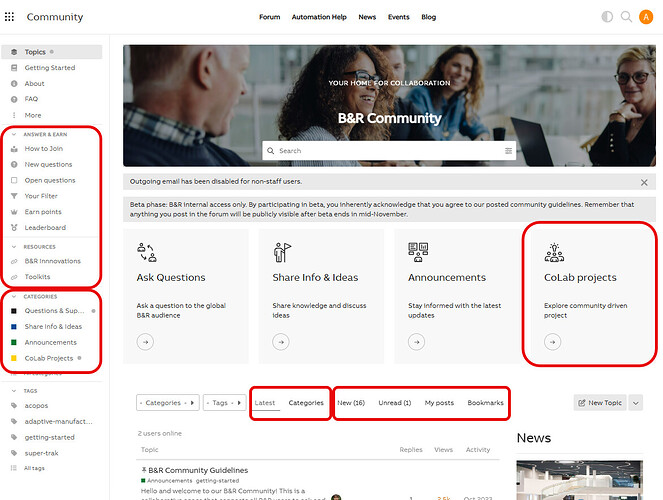
Task: Switch to the Latest tab
Action: pos(265,403)
